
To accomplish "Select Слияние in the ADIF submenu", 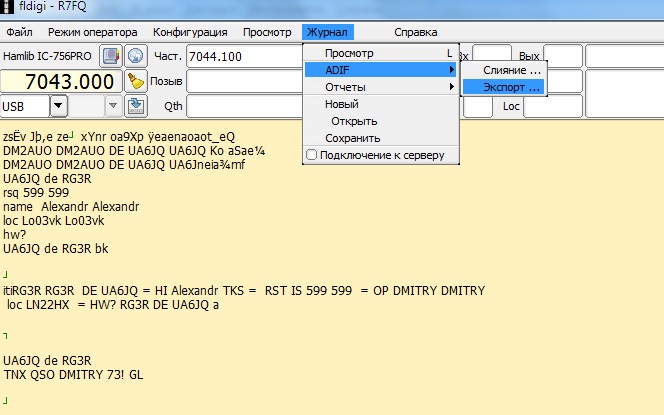I will click(511, 71).
